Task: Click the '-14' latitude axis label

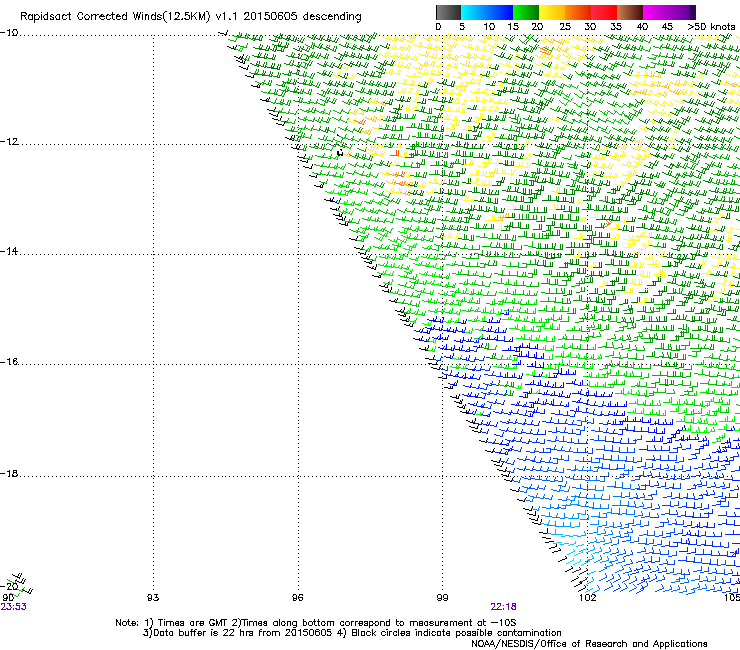Action: 9,251
